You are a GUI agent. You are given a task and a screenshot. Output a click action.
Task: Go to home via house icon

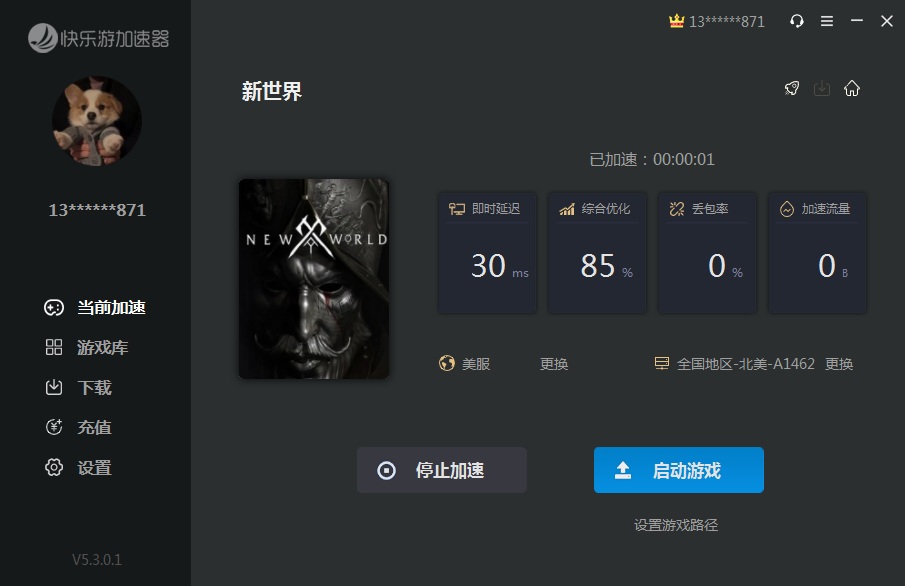[852, 88]
